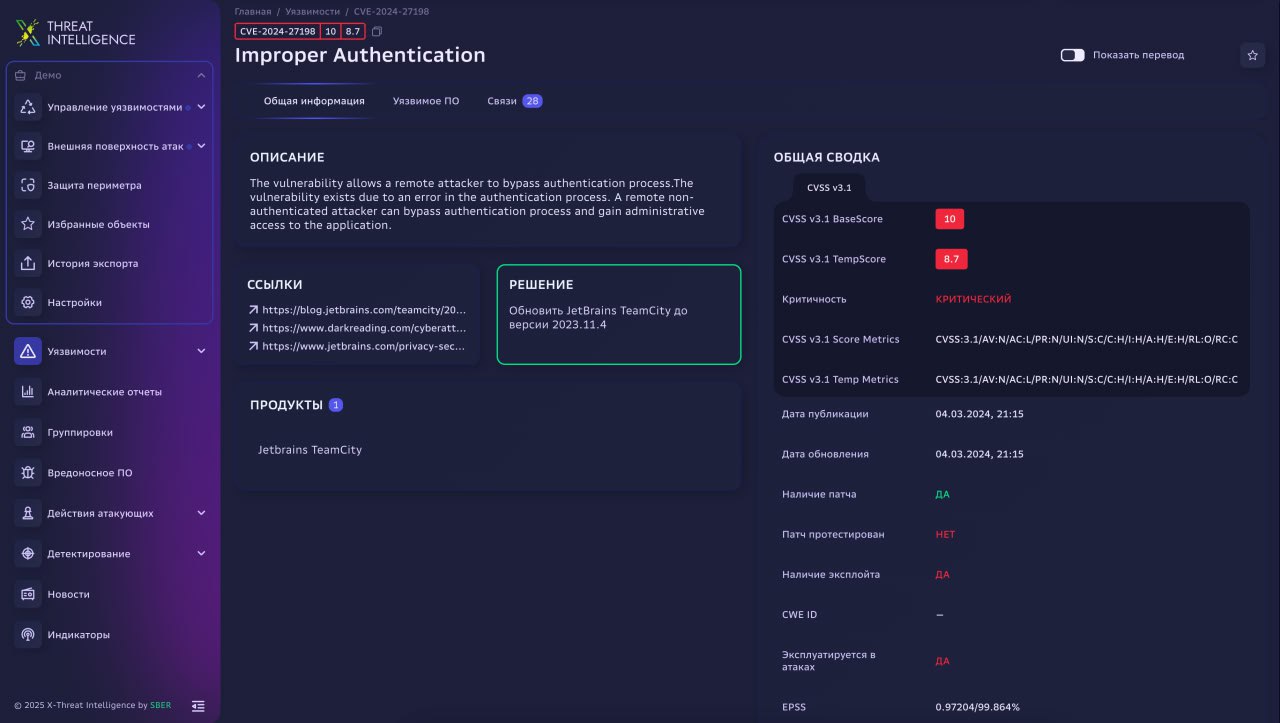Viewport: 1280px width, 723px height.
Task: Open Настройки gear icon
Action: click(x=28, y=303)
